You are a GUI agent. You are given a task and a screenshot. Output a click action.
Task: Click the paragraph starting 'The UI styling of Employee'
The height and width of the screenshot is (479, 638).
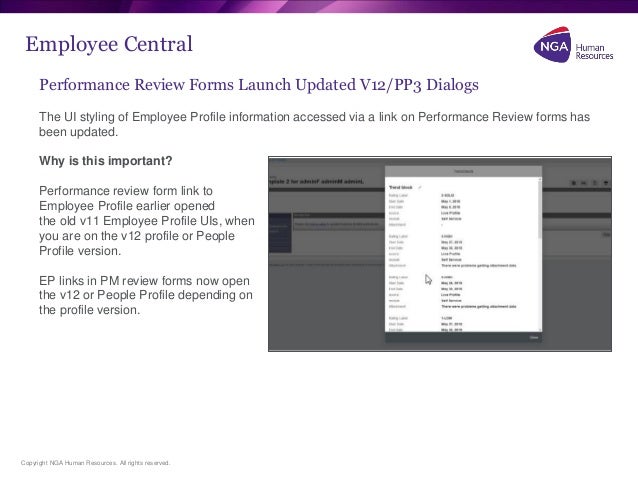coord(315,124)
